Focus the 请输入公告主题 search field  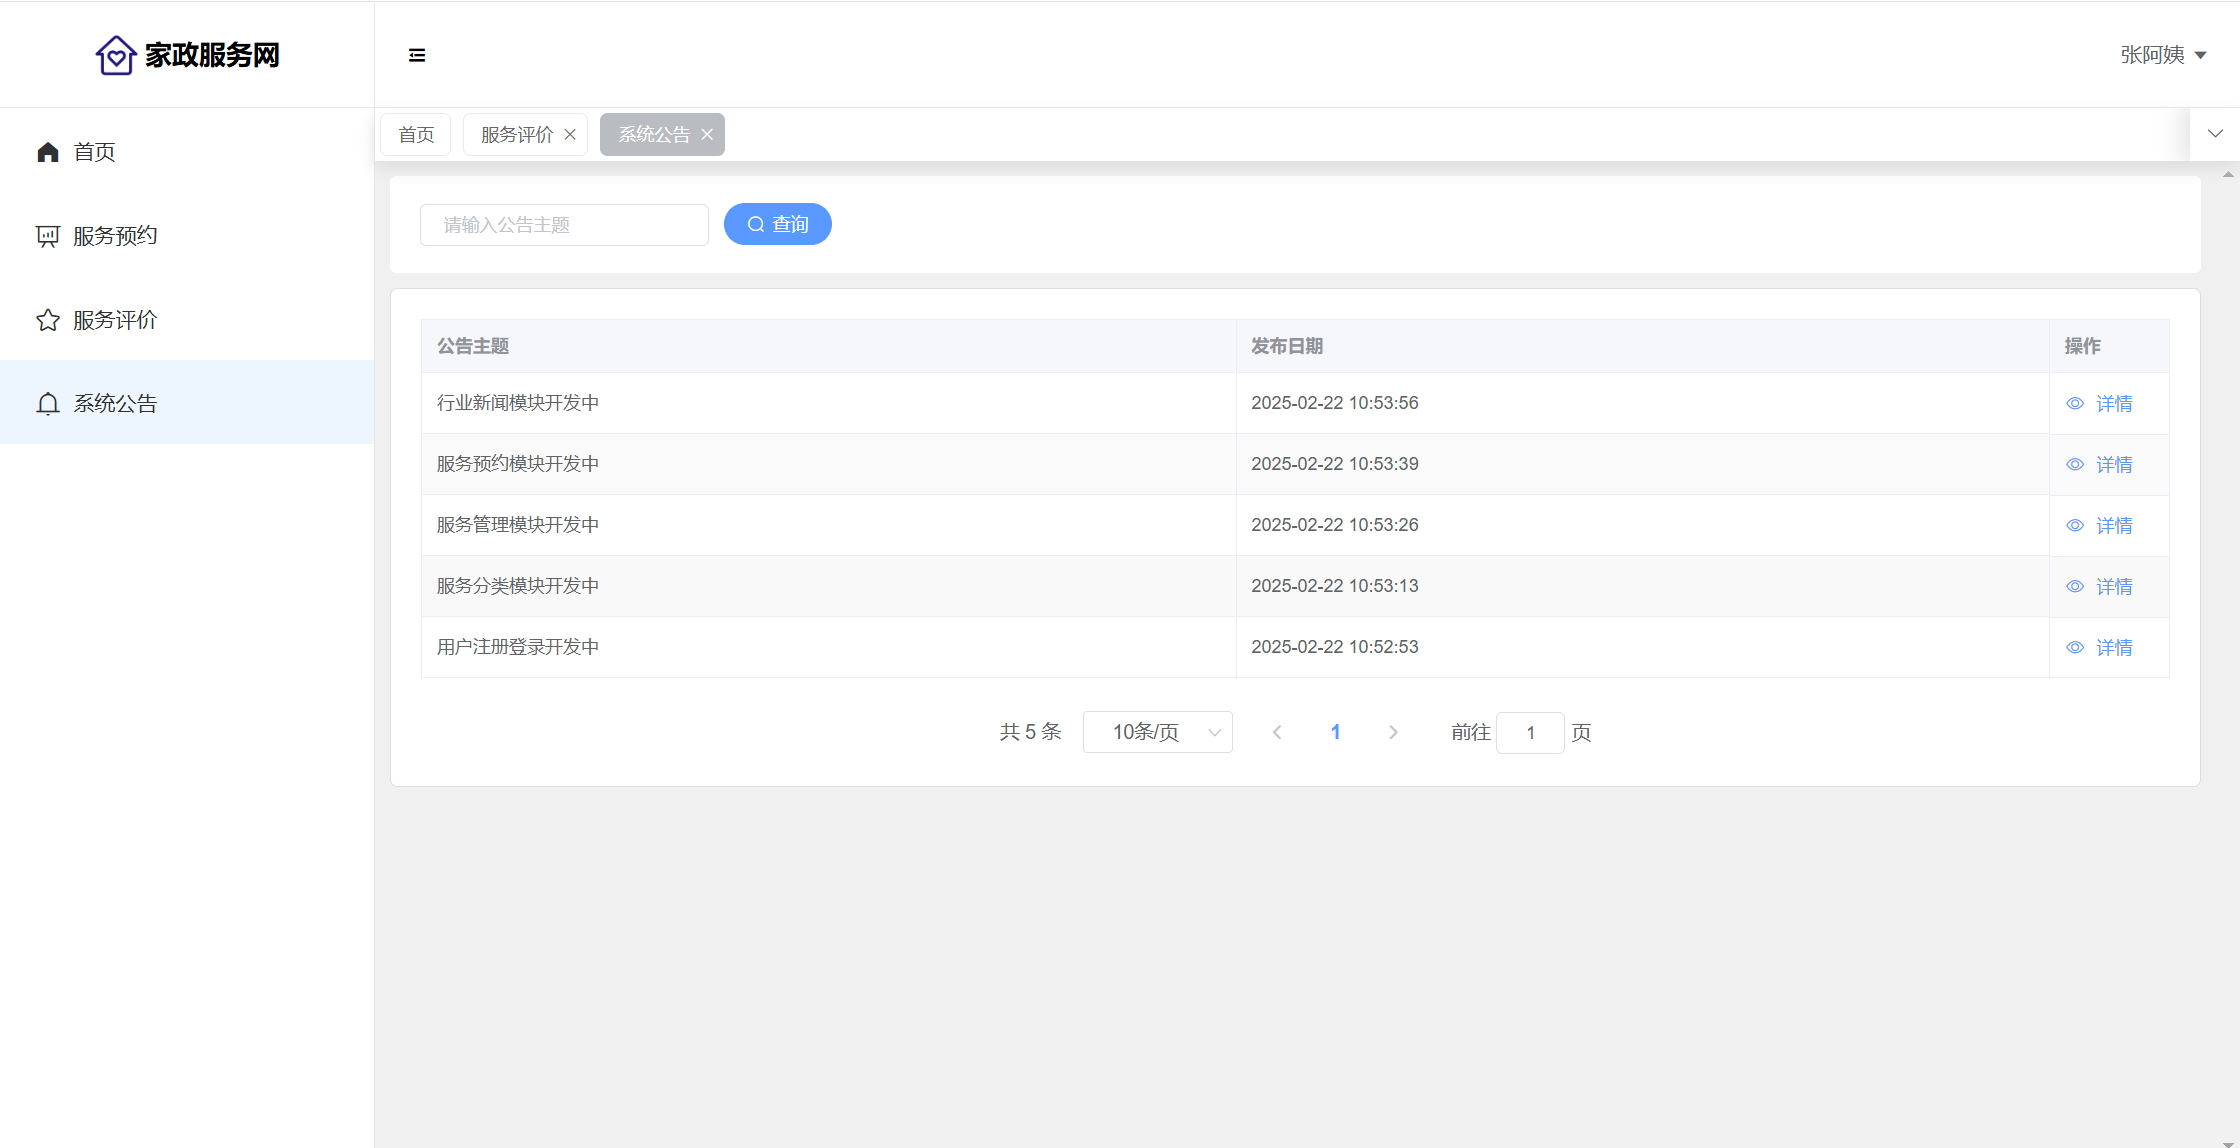(564, 225)
